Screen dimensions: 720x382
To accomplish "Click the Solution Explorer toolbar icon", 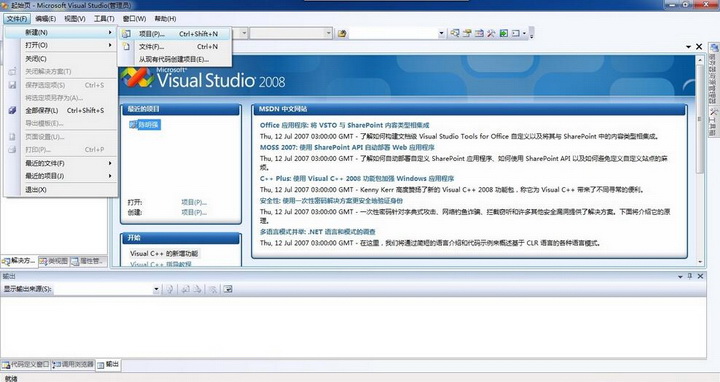I will point(455,33).
